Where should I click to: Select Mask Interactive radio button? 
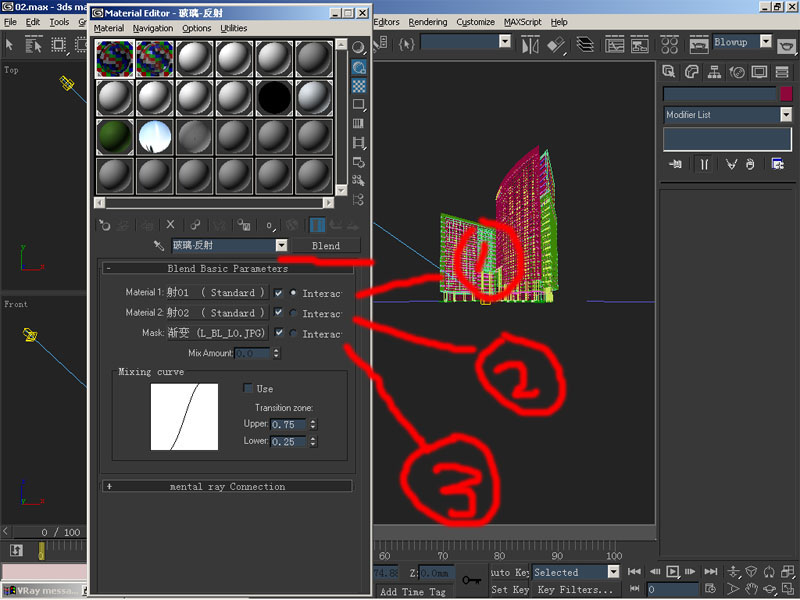click(293, 333)
